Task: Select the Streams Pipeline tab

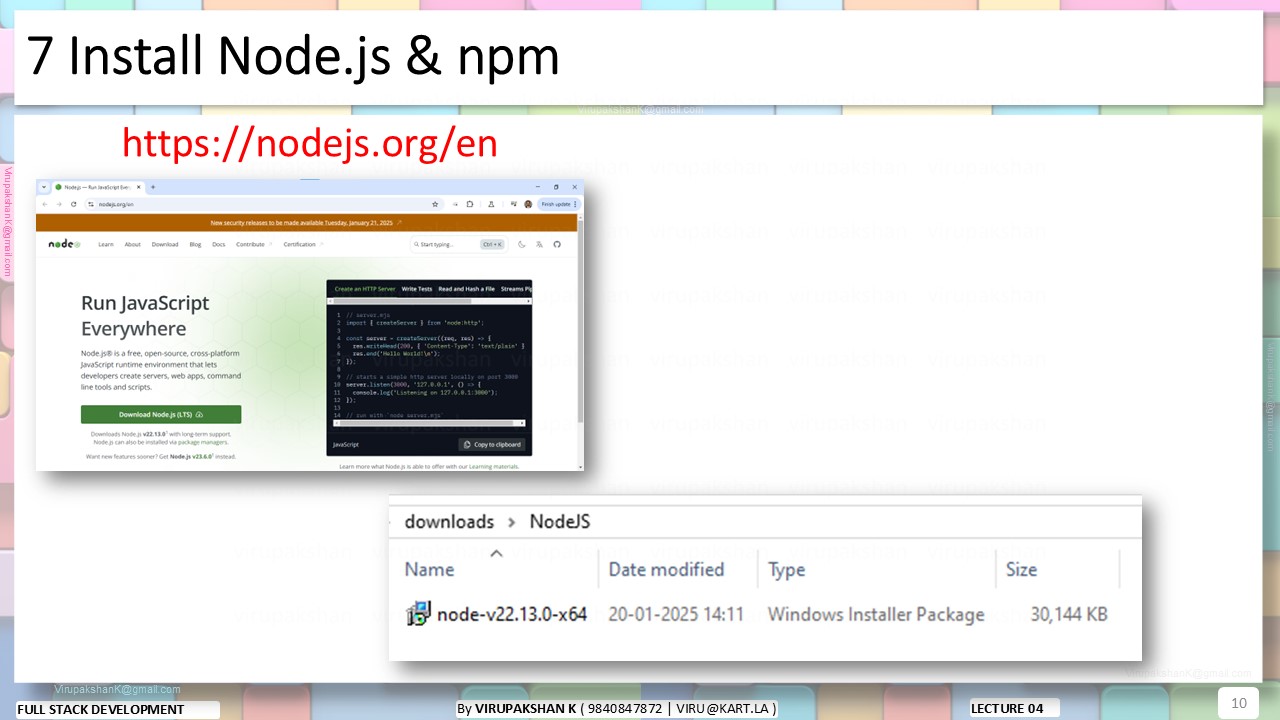Action: [516, 289]
